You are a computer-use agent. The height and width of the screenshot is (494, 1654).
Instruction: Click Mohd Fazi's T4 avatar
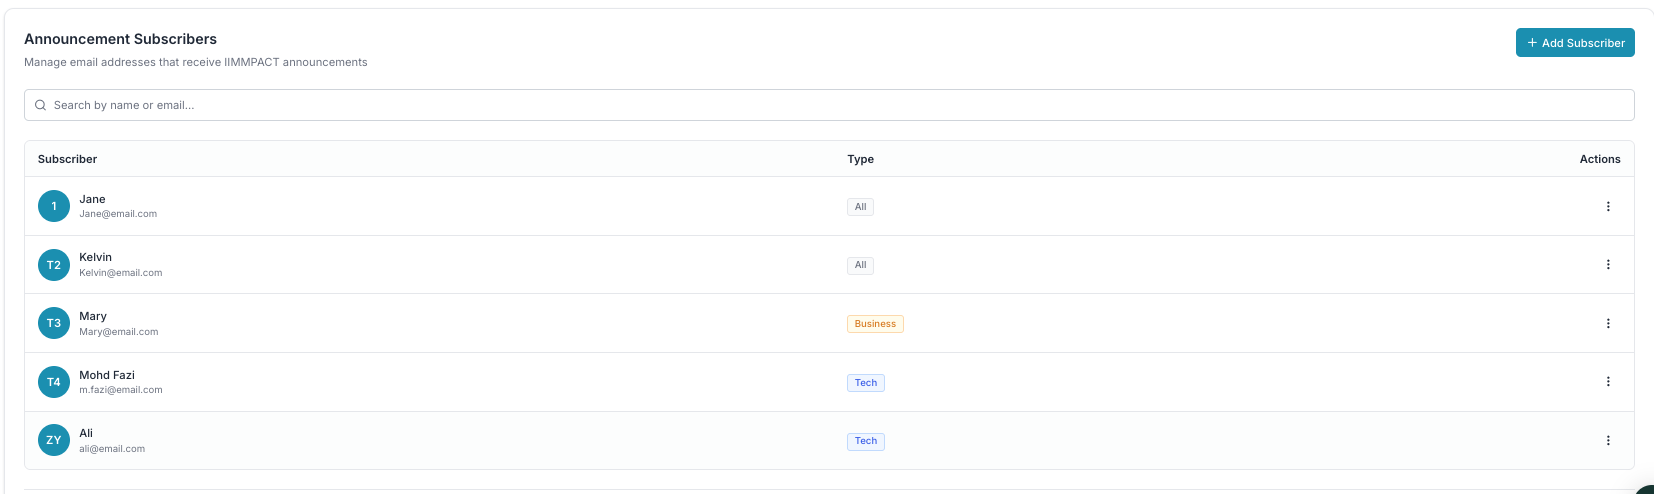pos(54,382)
